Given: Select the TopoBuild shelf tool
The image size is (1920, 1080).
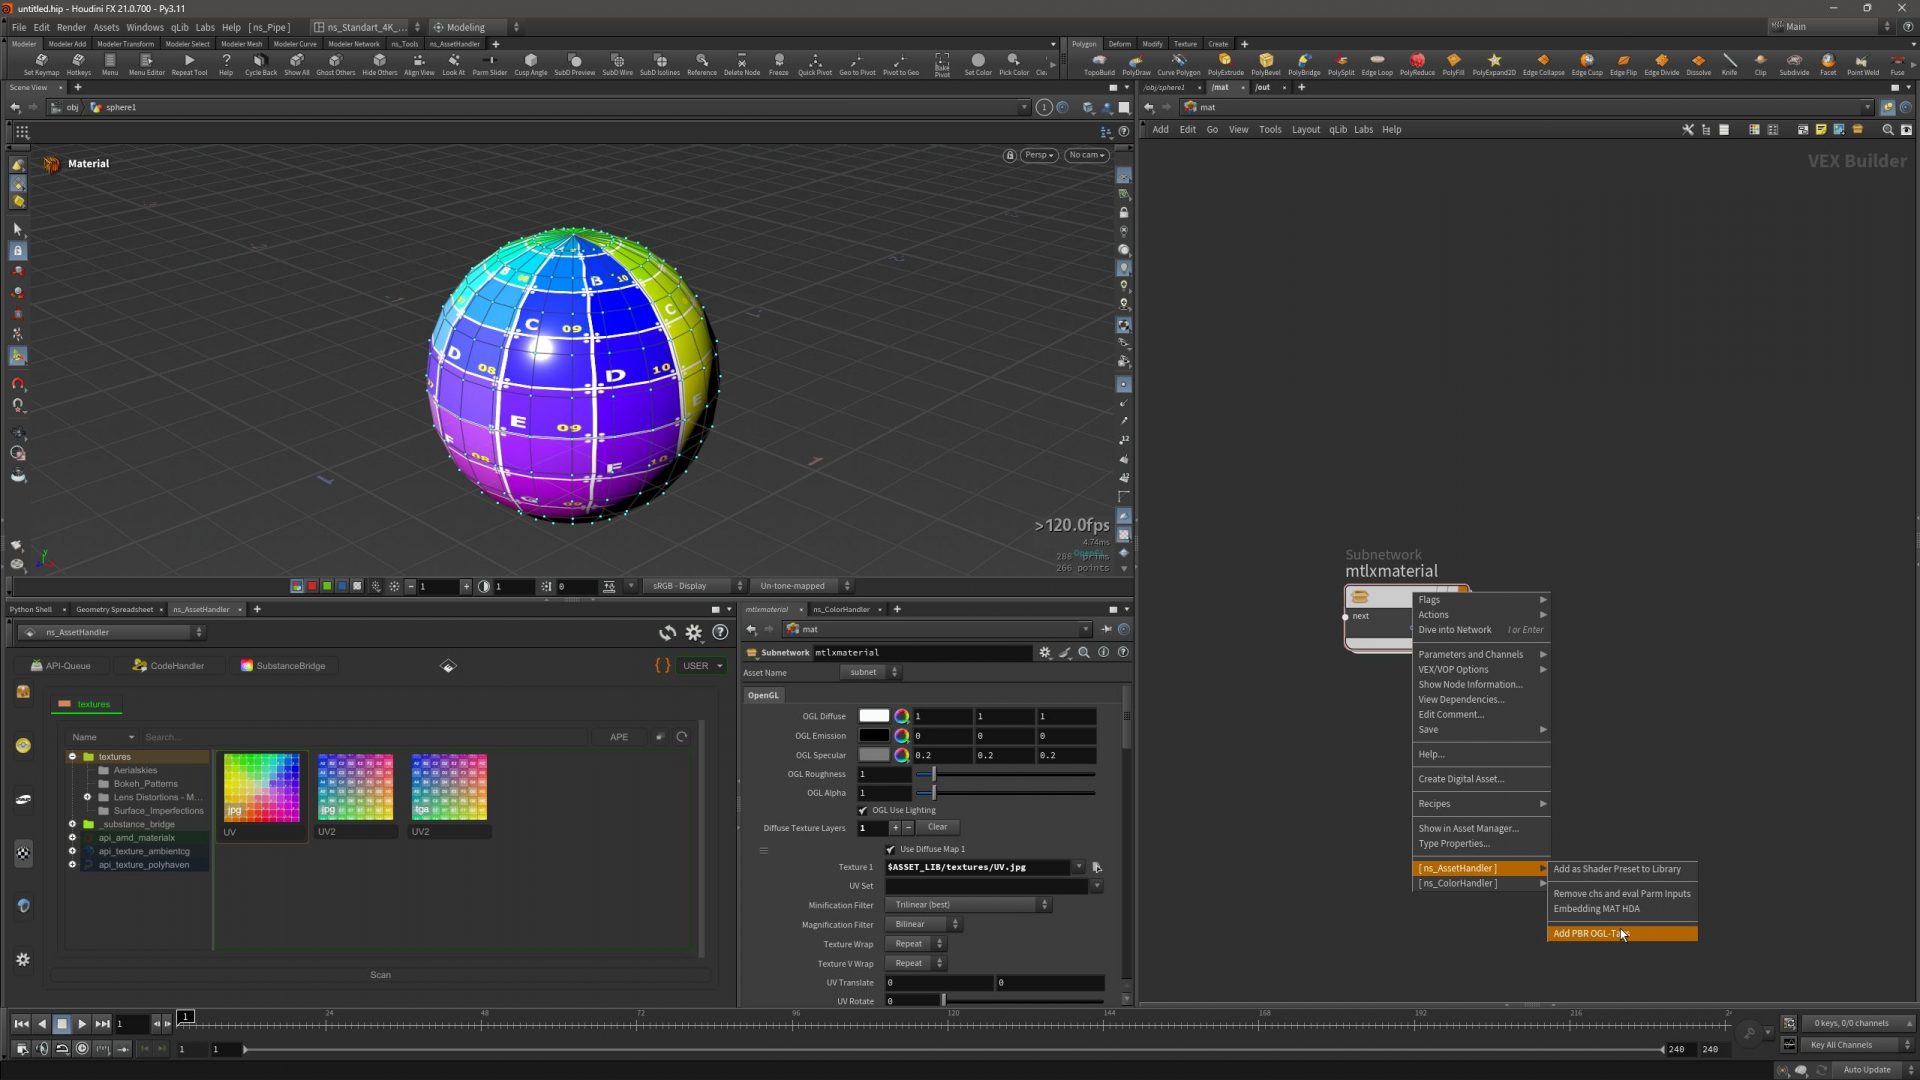Looking at the screenshot, I should click(x=1099, y=64).
